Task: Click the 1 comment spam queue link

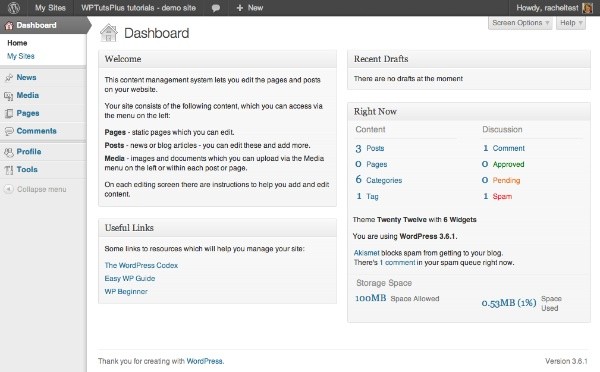Action: (x=397, y=263)
